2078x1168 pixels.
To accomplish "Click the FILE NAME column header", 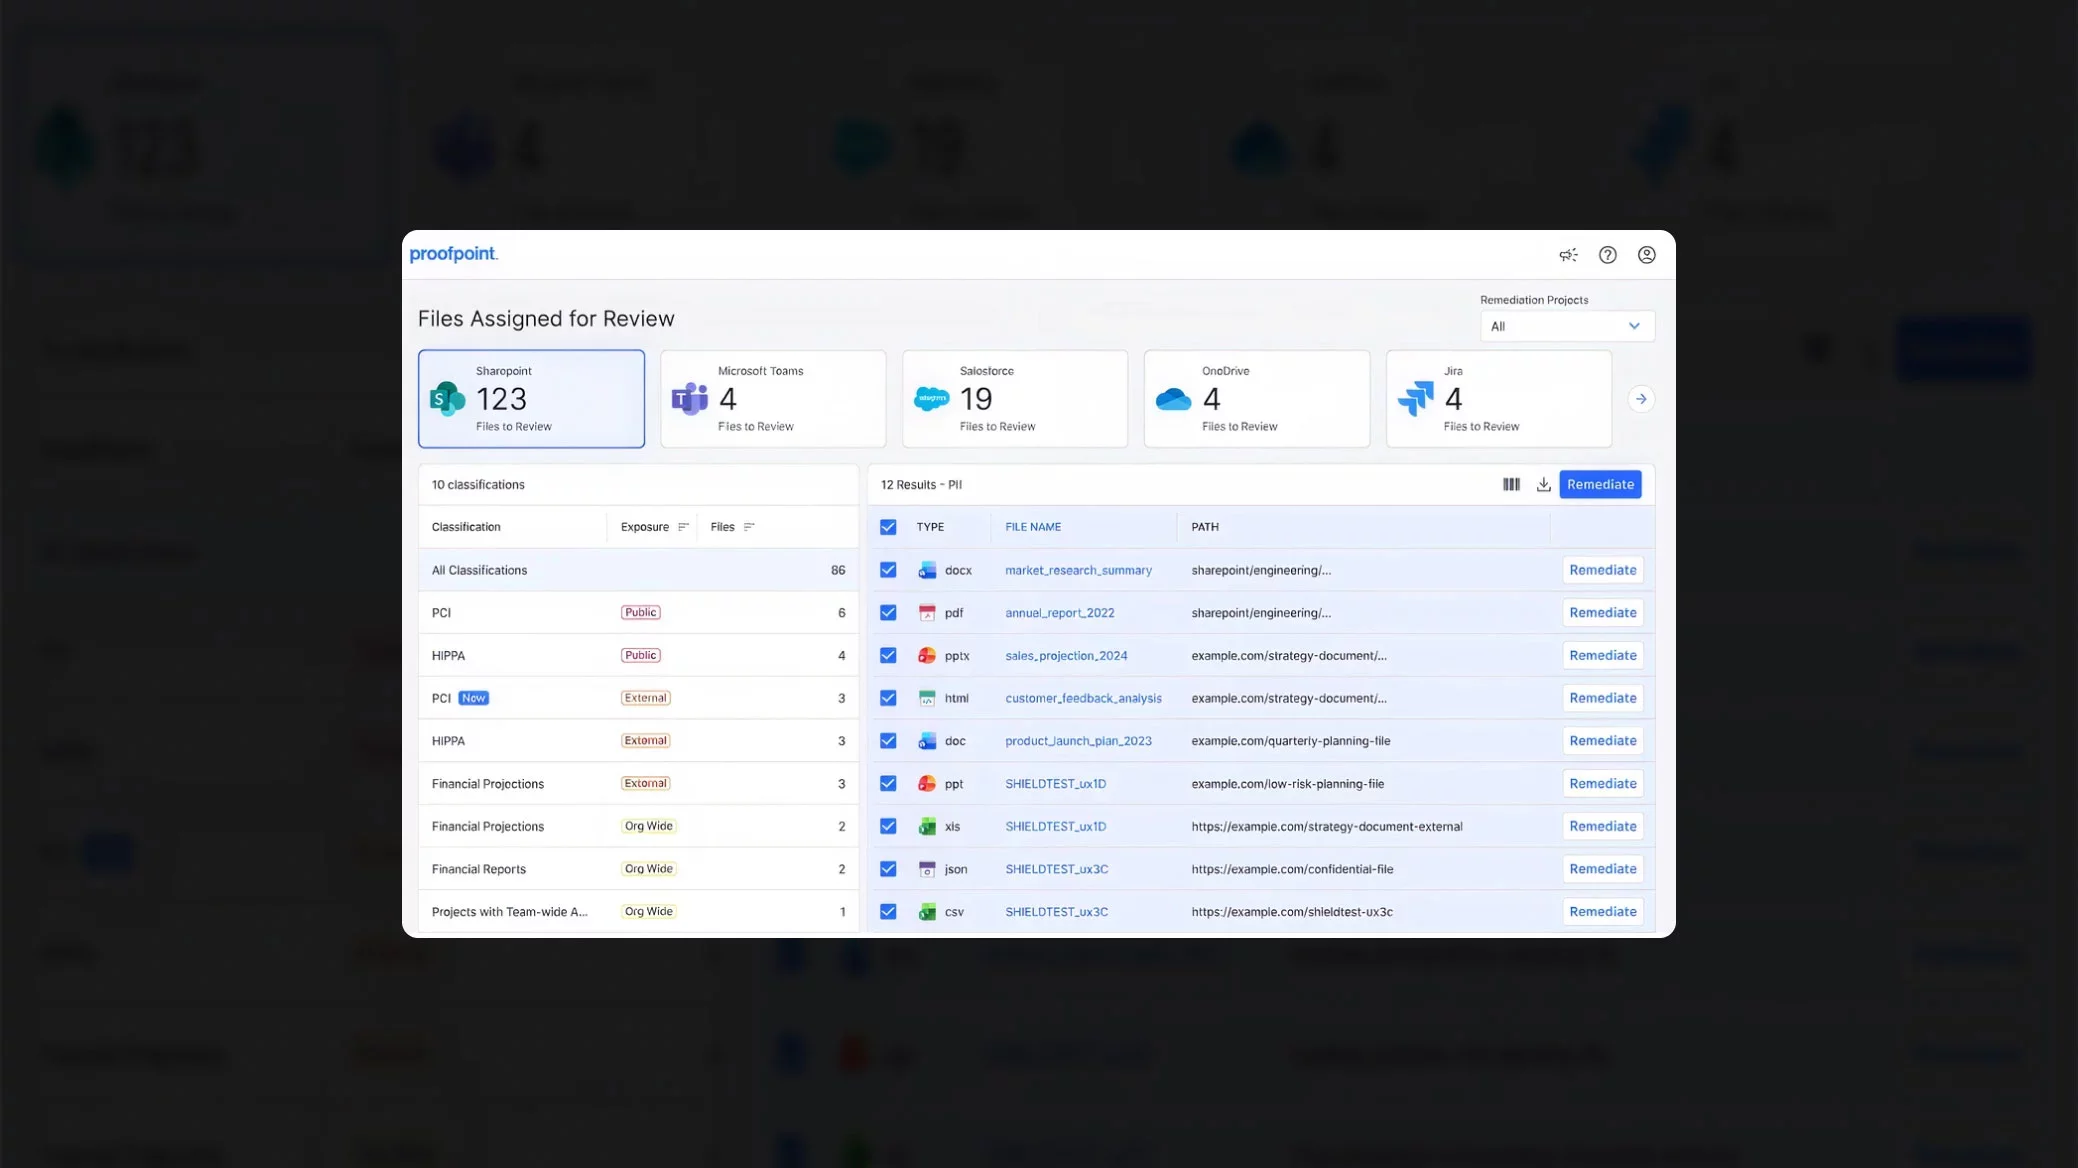I will [x=1033, y=527].
